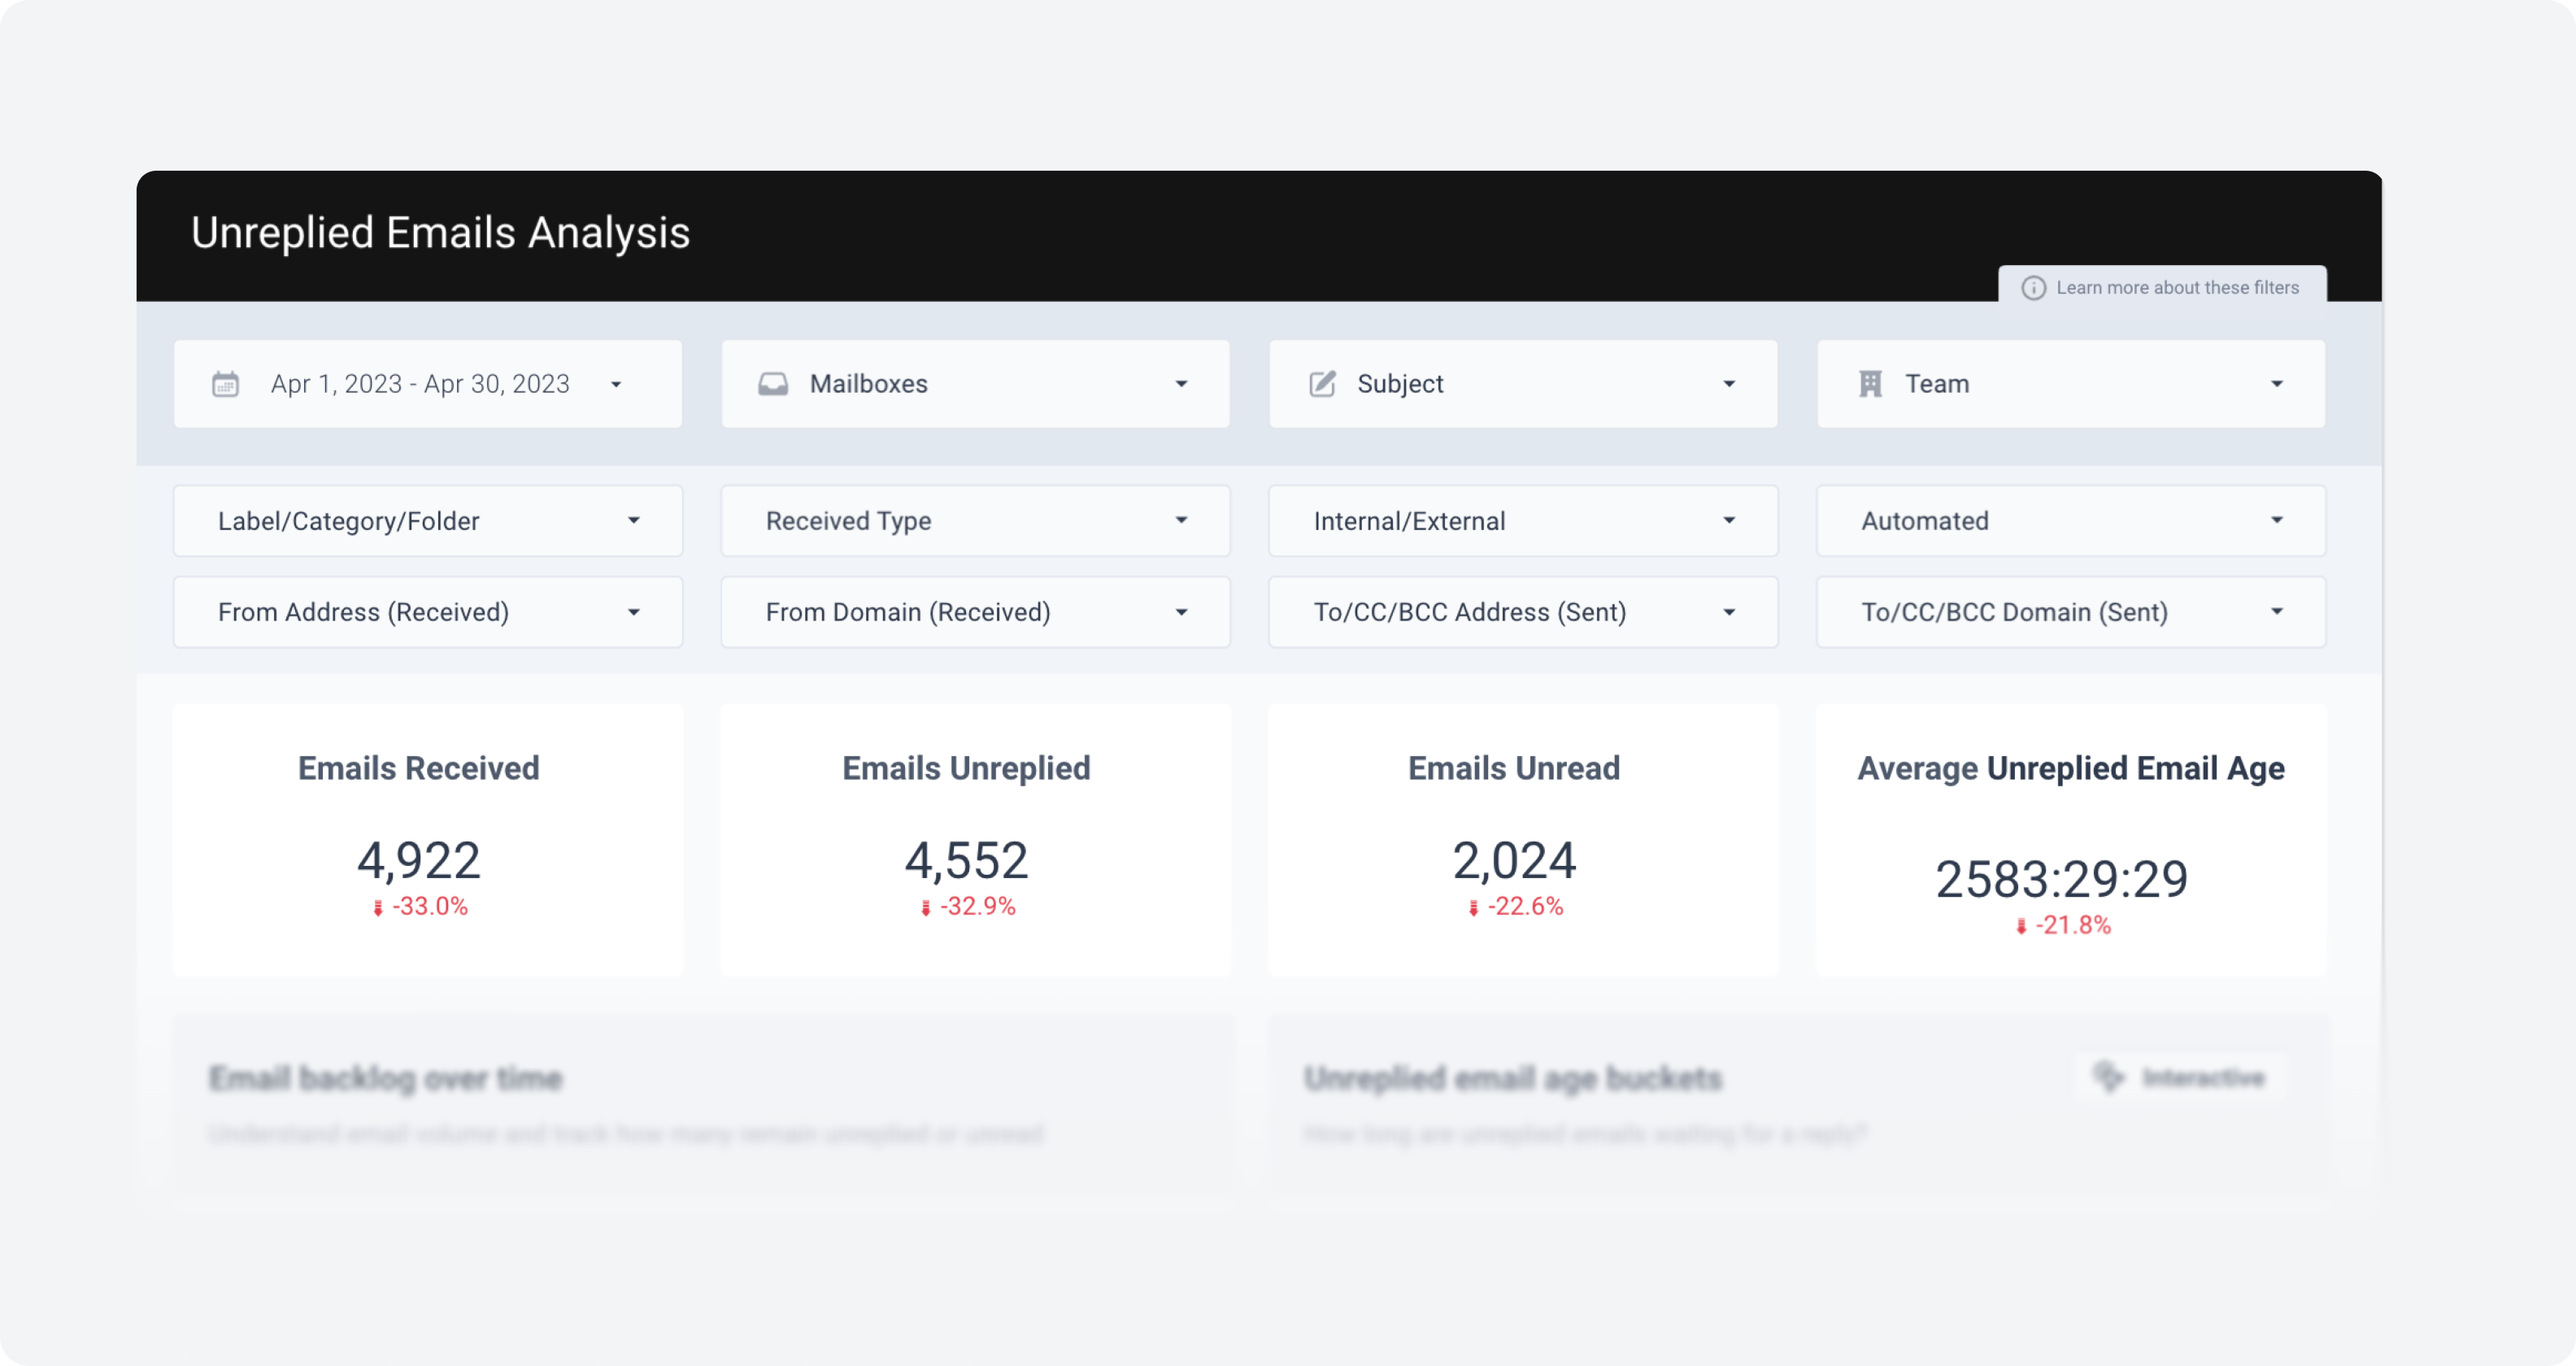Expand the Automated filter arrow

[2277, 521]
